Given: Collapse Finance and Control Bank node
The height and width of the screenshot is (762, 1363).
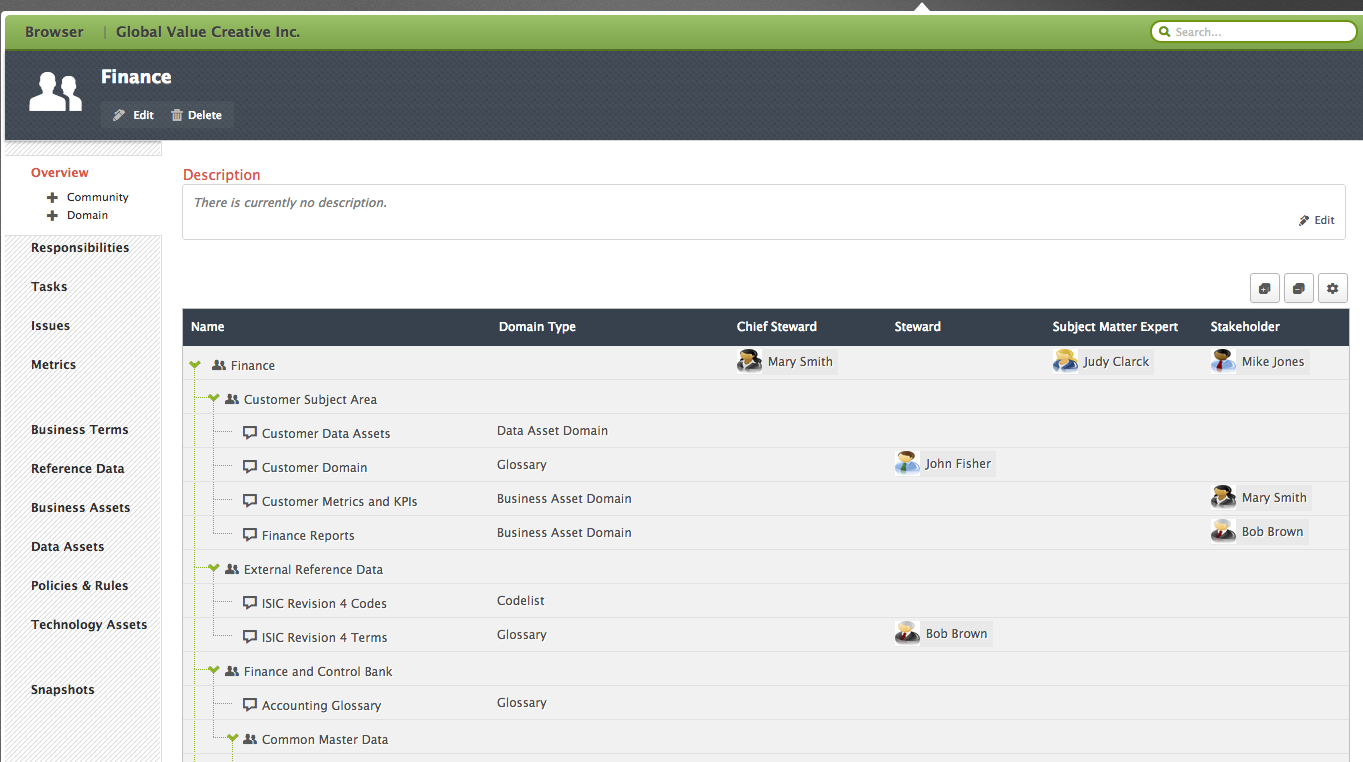Looking at the screenshot, I should 214,670.
